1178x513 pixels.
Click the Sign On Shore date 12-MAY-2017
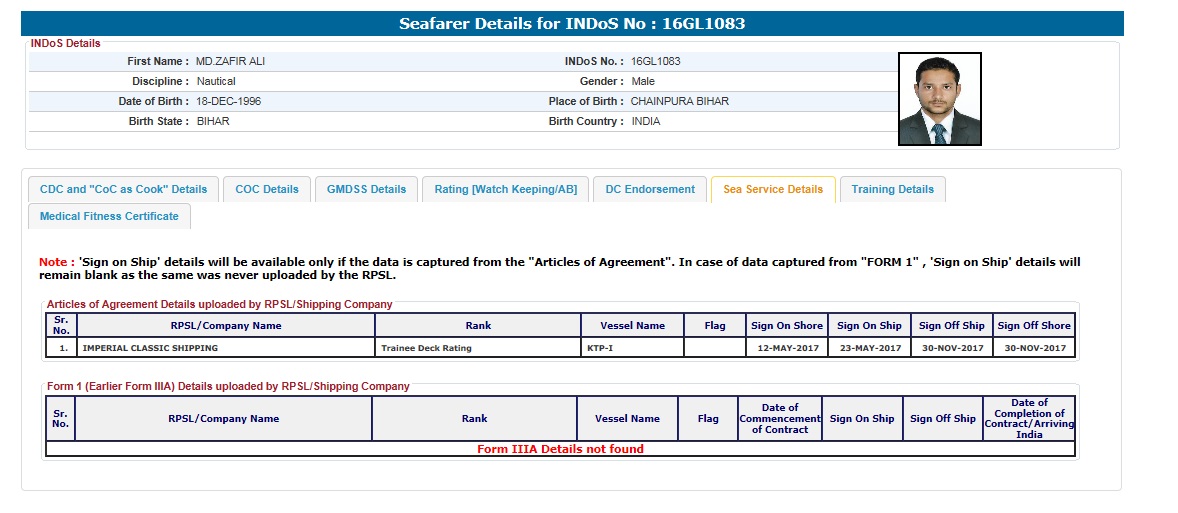tap(786, 348)
